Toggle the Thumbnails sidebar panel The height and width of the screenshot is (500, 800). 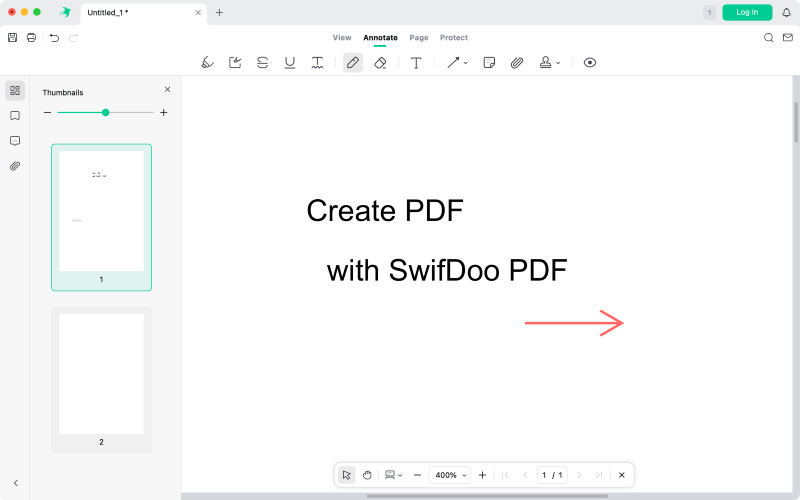point(15,90)
